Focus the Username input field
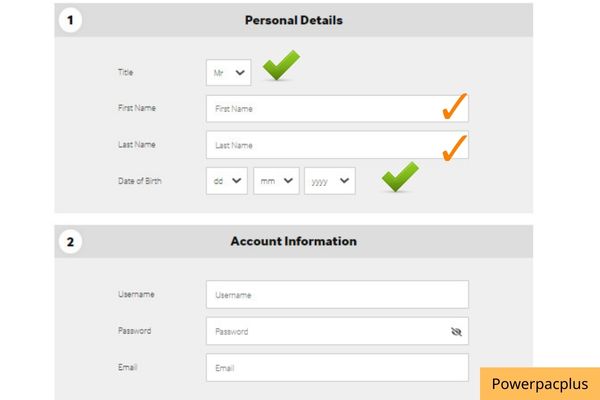This screenshot has height=400, width=600. pyautogui.click(x=337, y=295)
